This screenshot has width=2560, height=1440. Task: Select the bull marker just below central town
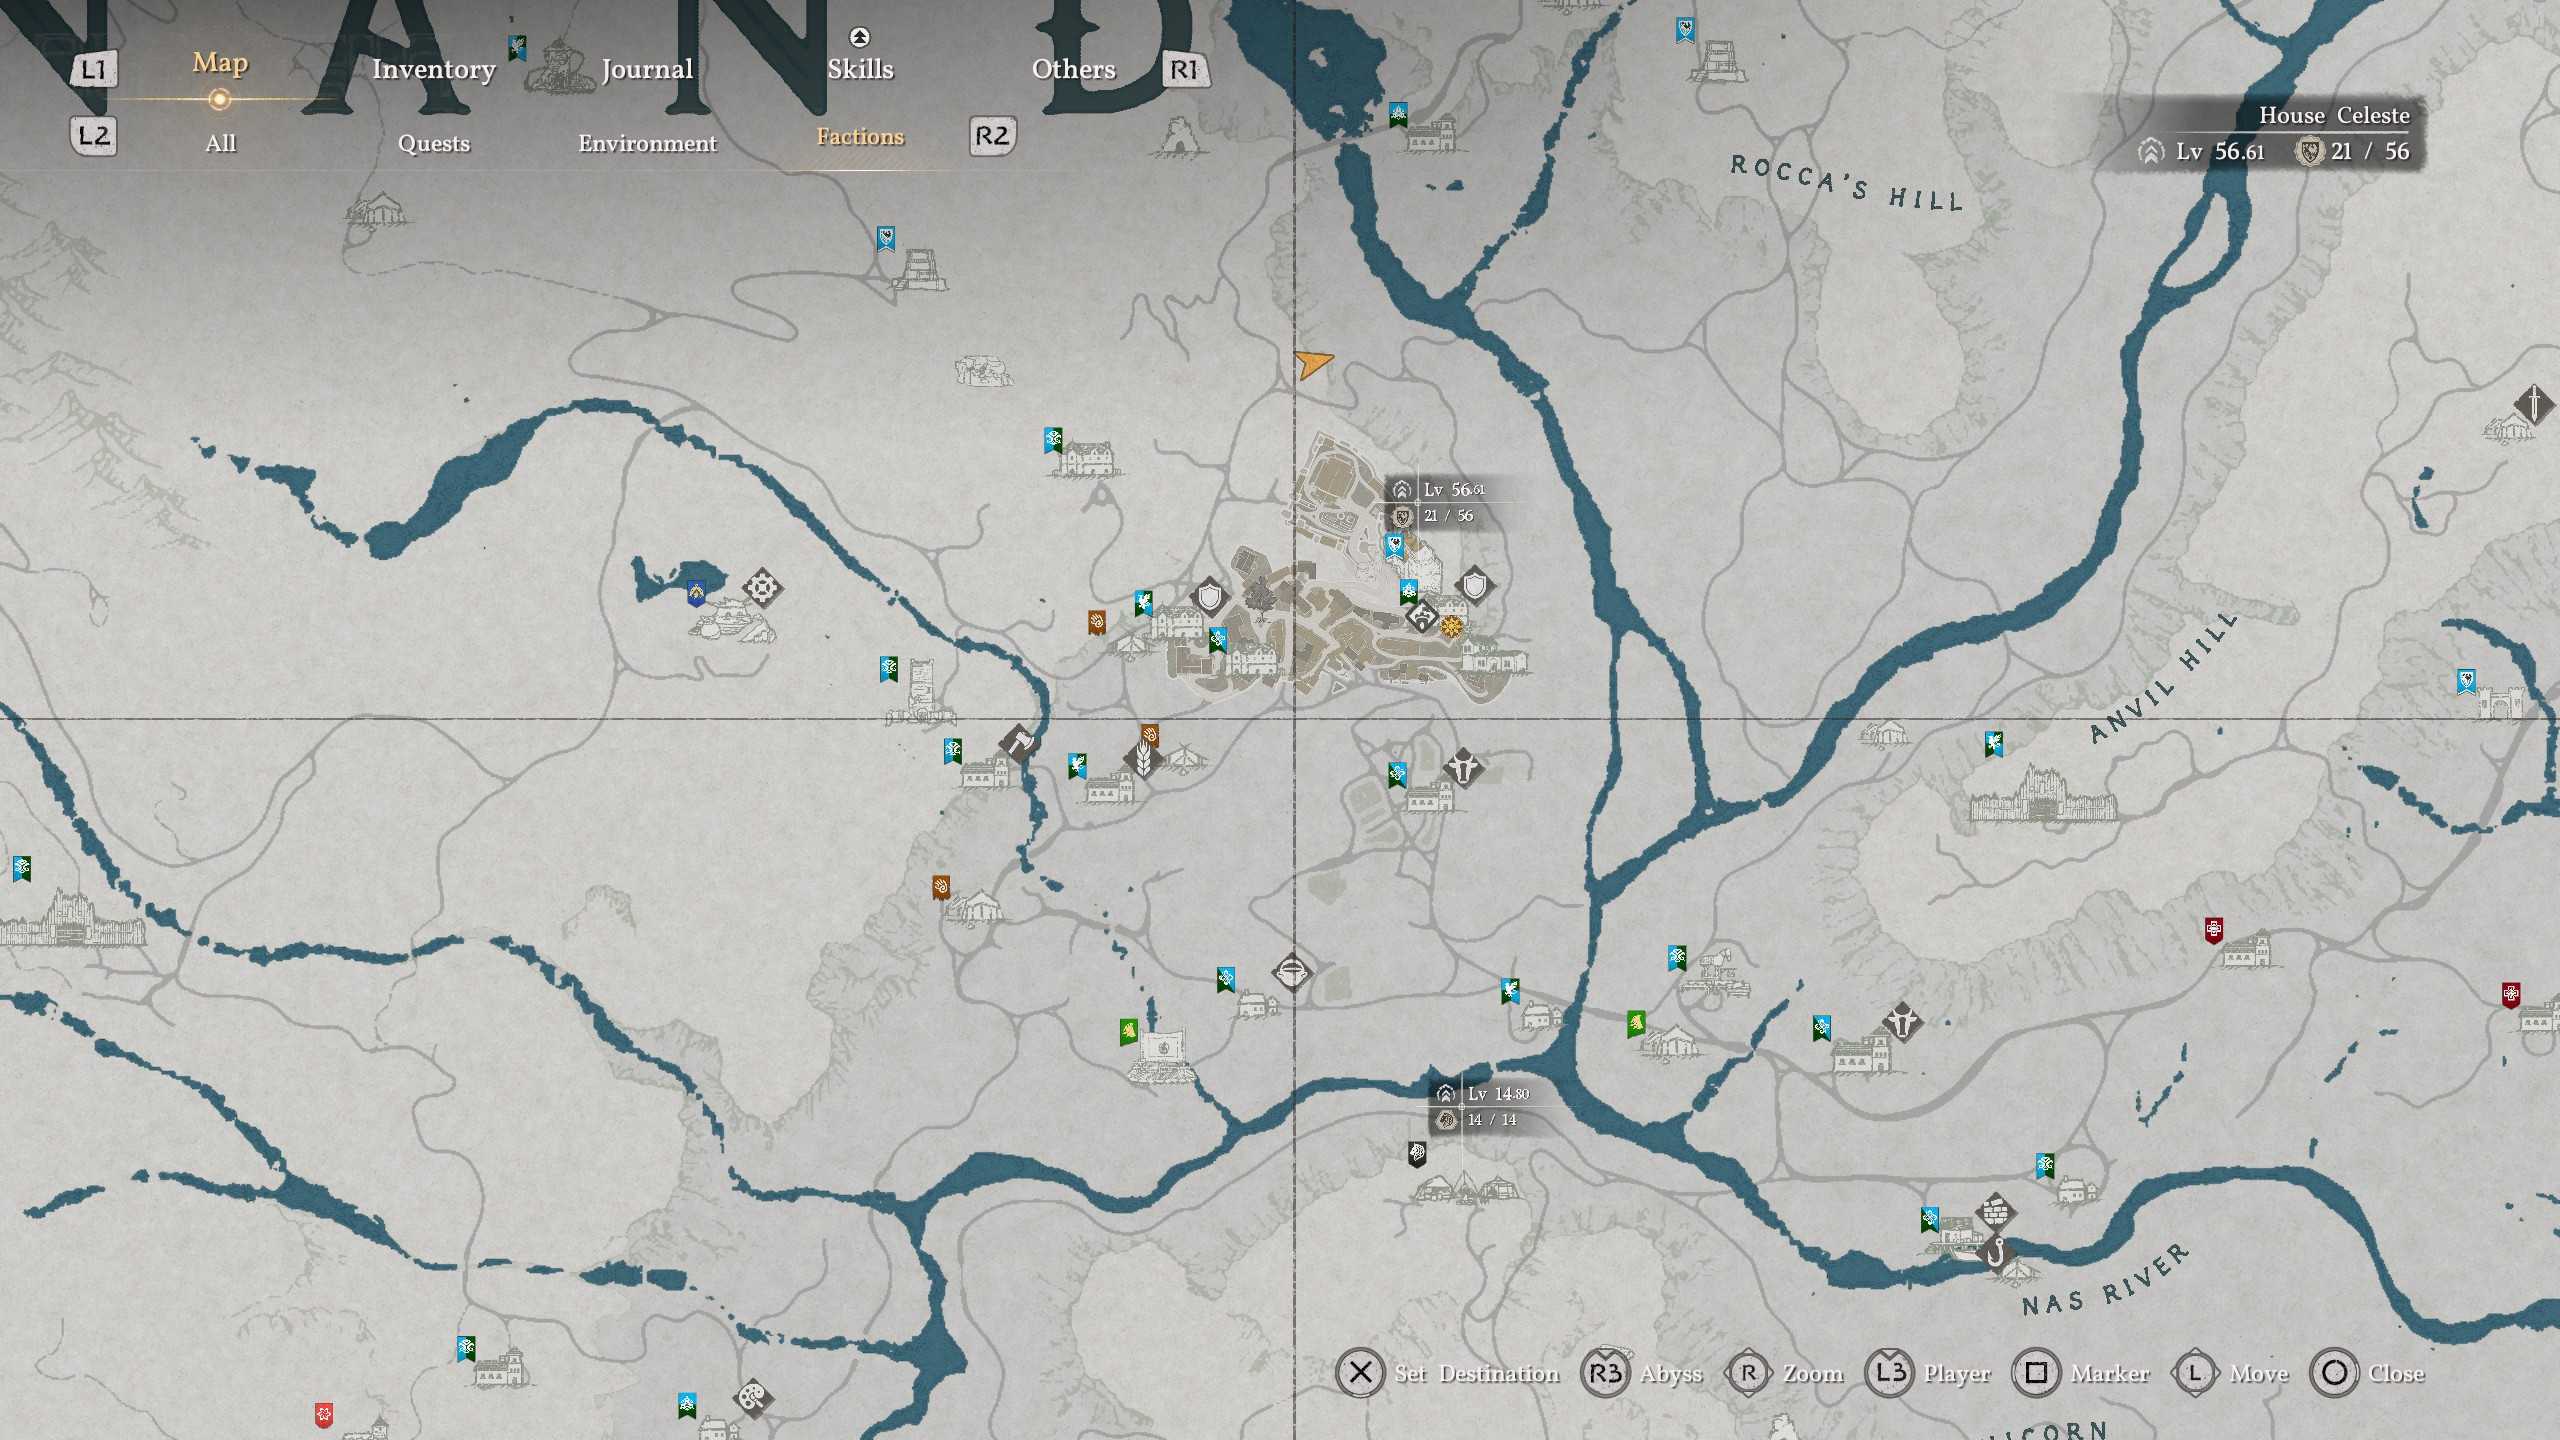(1463, 768)
